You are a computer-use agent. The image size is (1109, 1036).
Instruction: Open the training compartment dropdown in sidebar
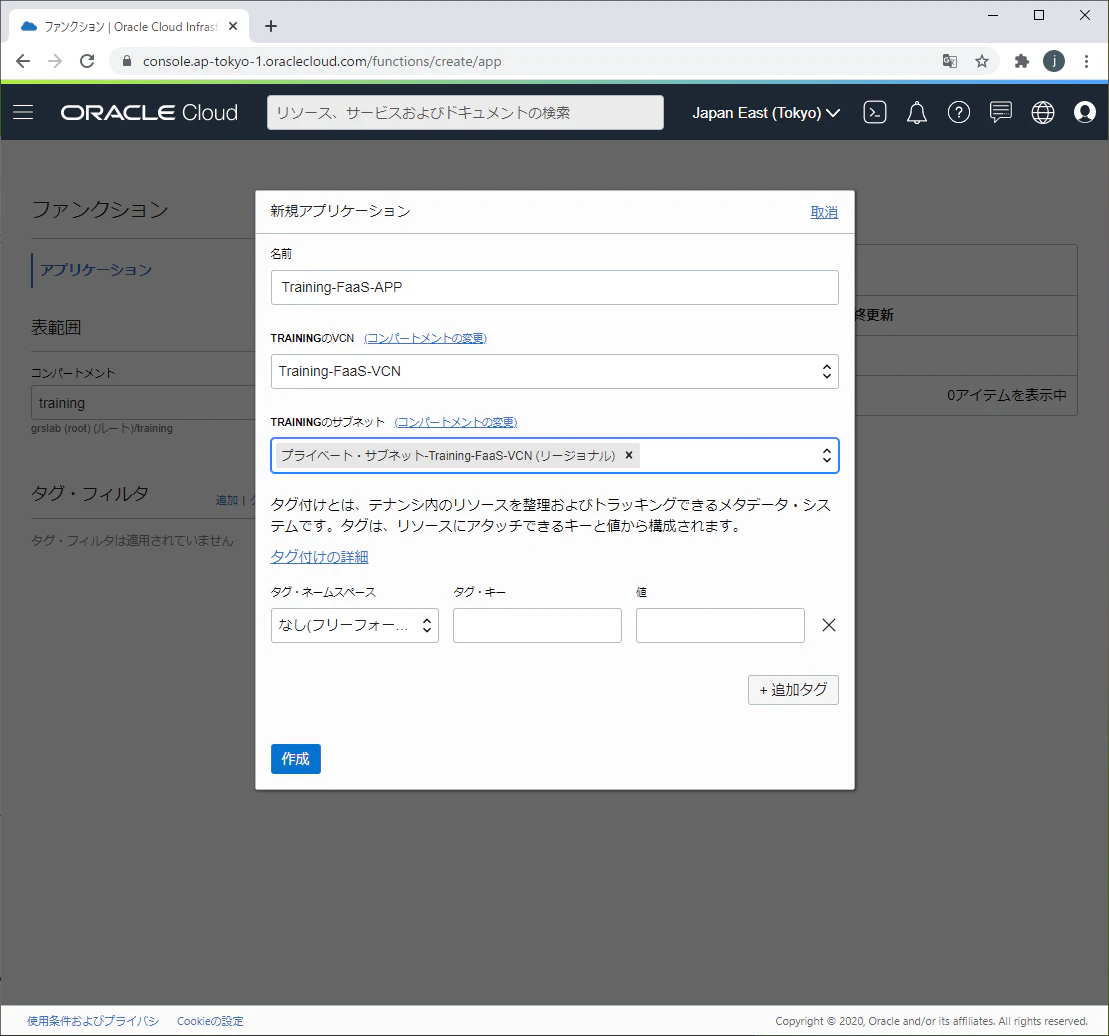(144, 402)
